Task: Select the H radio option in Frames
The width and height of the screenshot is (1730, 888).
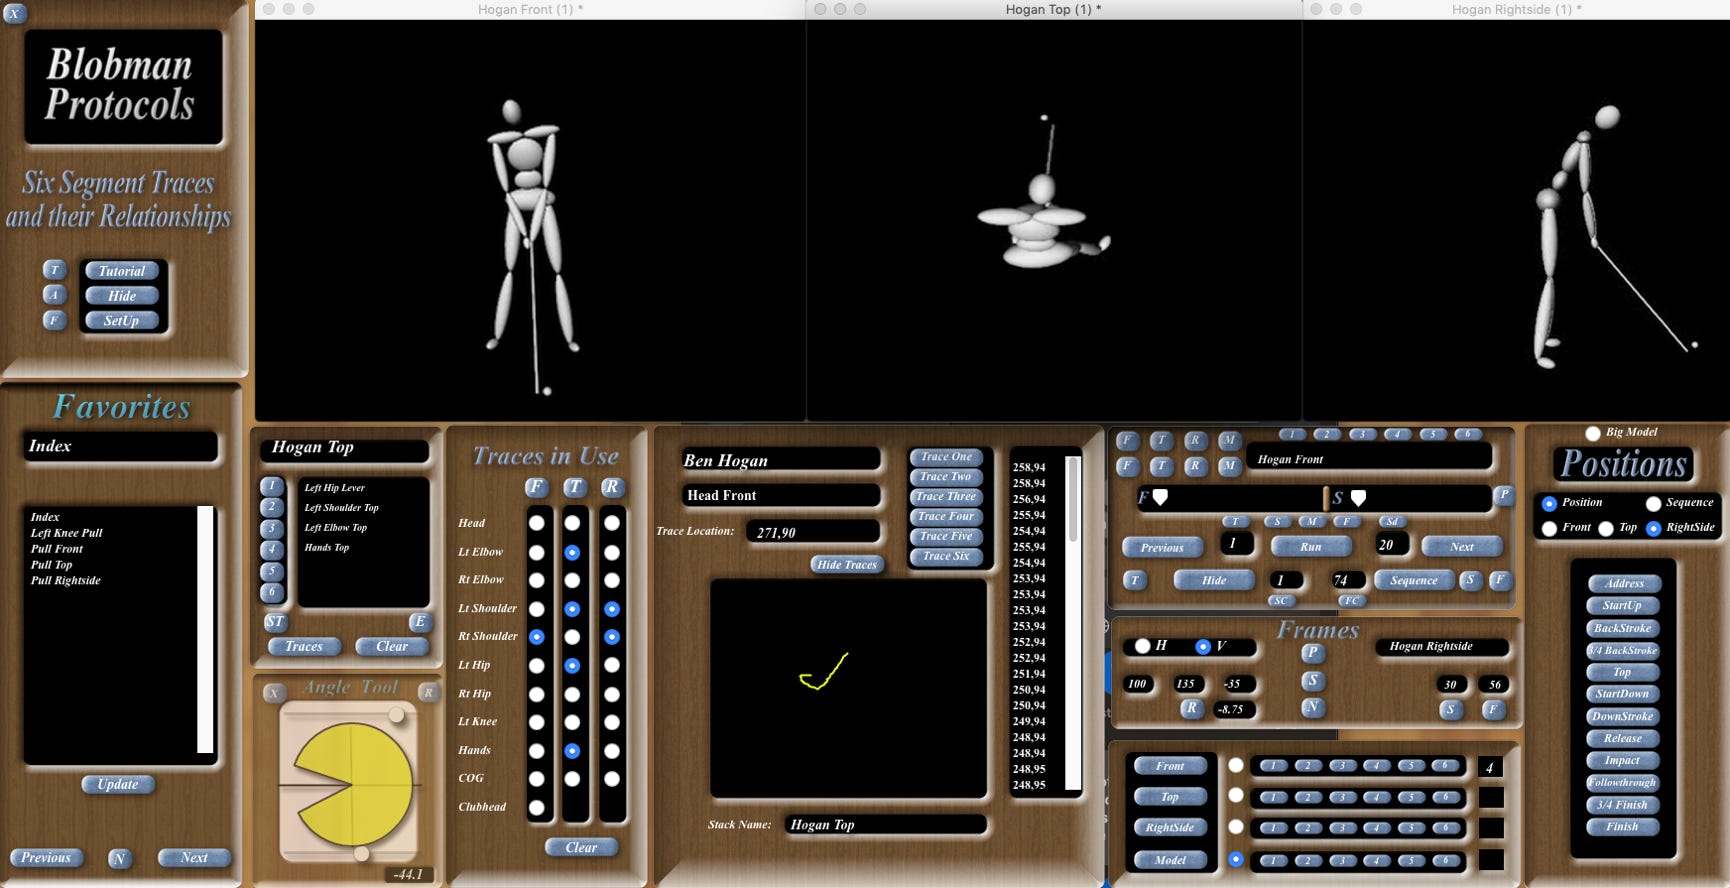Action: (1142, 646)
